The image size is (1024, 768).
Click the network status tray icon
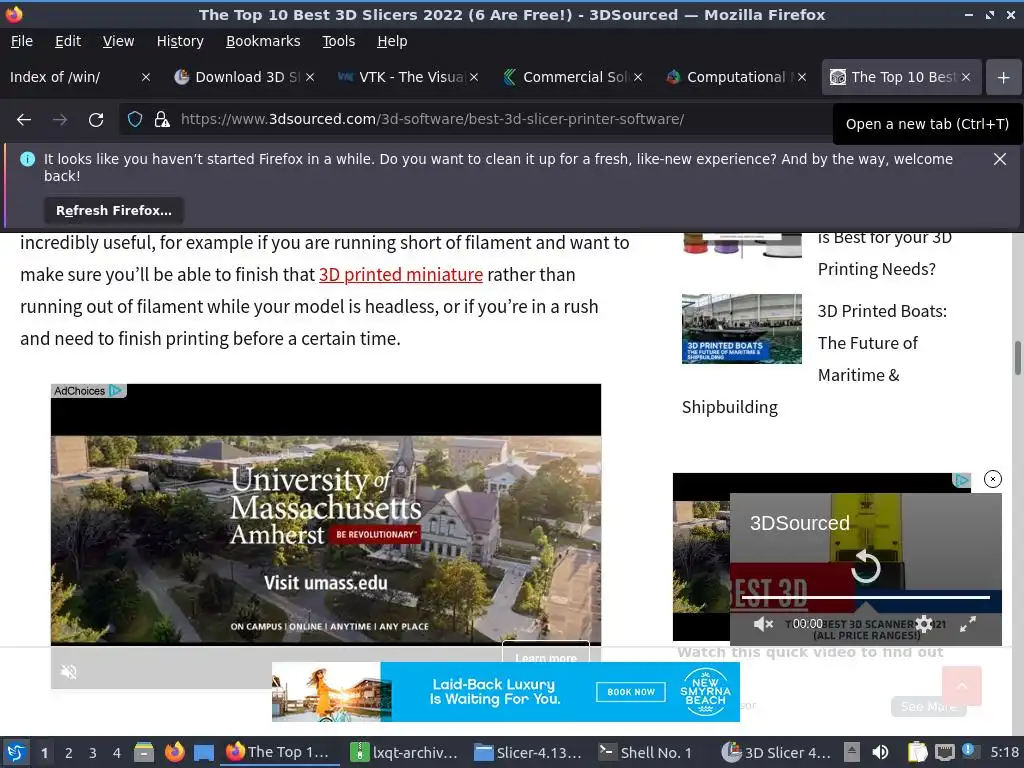pyautogui.click(x=944, y=752)
